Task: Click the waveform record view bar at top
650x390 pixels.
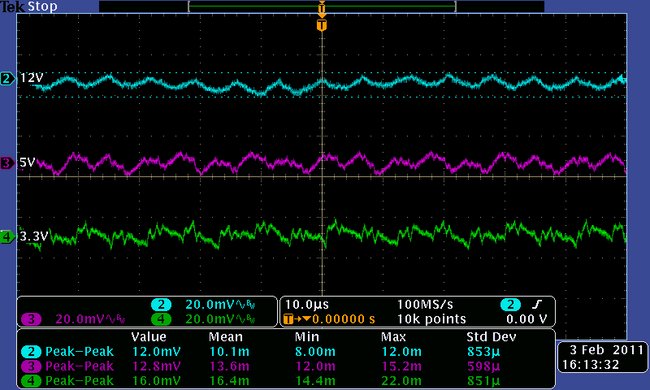Action: coord(322,7)
